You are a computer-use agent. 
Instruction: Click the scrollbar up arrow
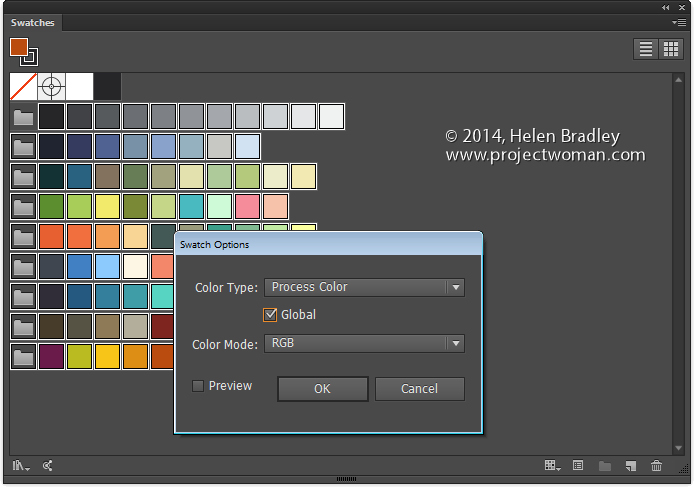(x=679, y=80)
